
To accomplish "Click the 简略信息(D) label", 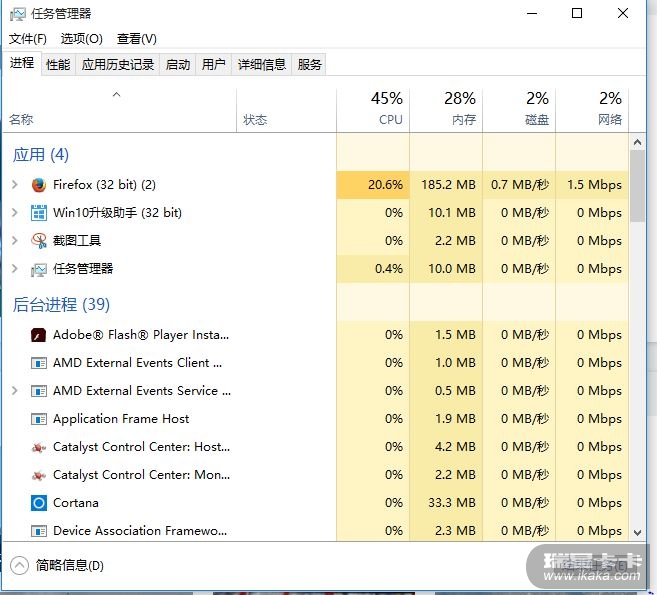I will point(70,566).
